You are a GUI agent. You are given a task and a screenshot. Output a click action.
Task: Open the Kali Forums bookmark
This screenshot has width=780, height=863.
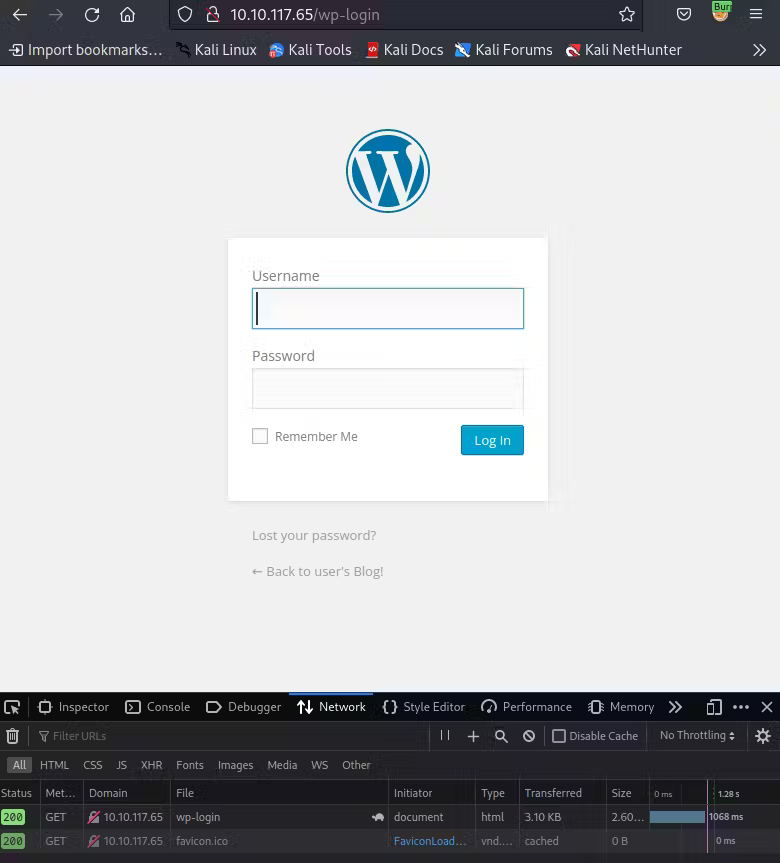504,50
